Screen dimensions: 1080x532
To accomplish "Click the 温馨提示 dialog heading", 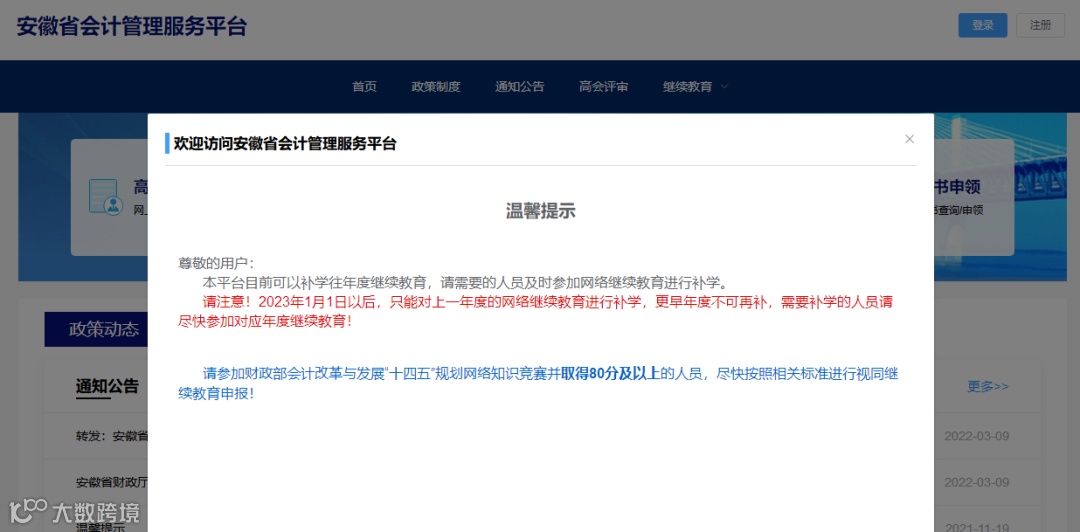I will 541,212.
